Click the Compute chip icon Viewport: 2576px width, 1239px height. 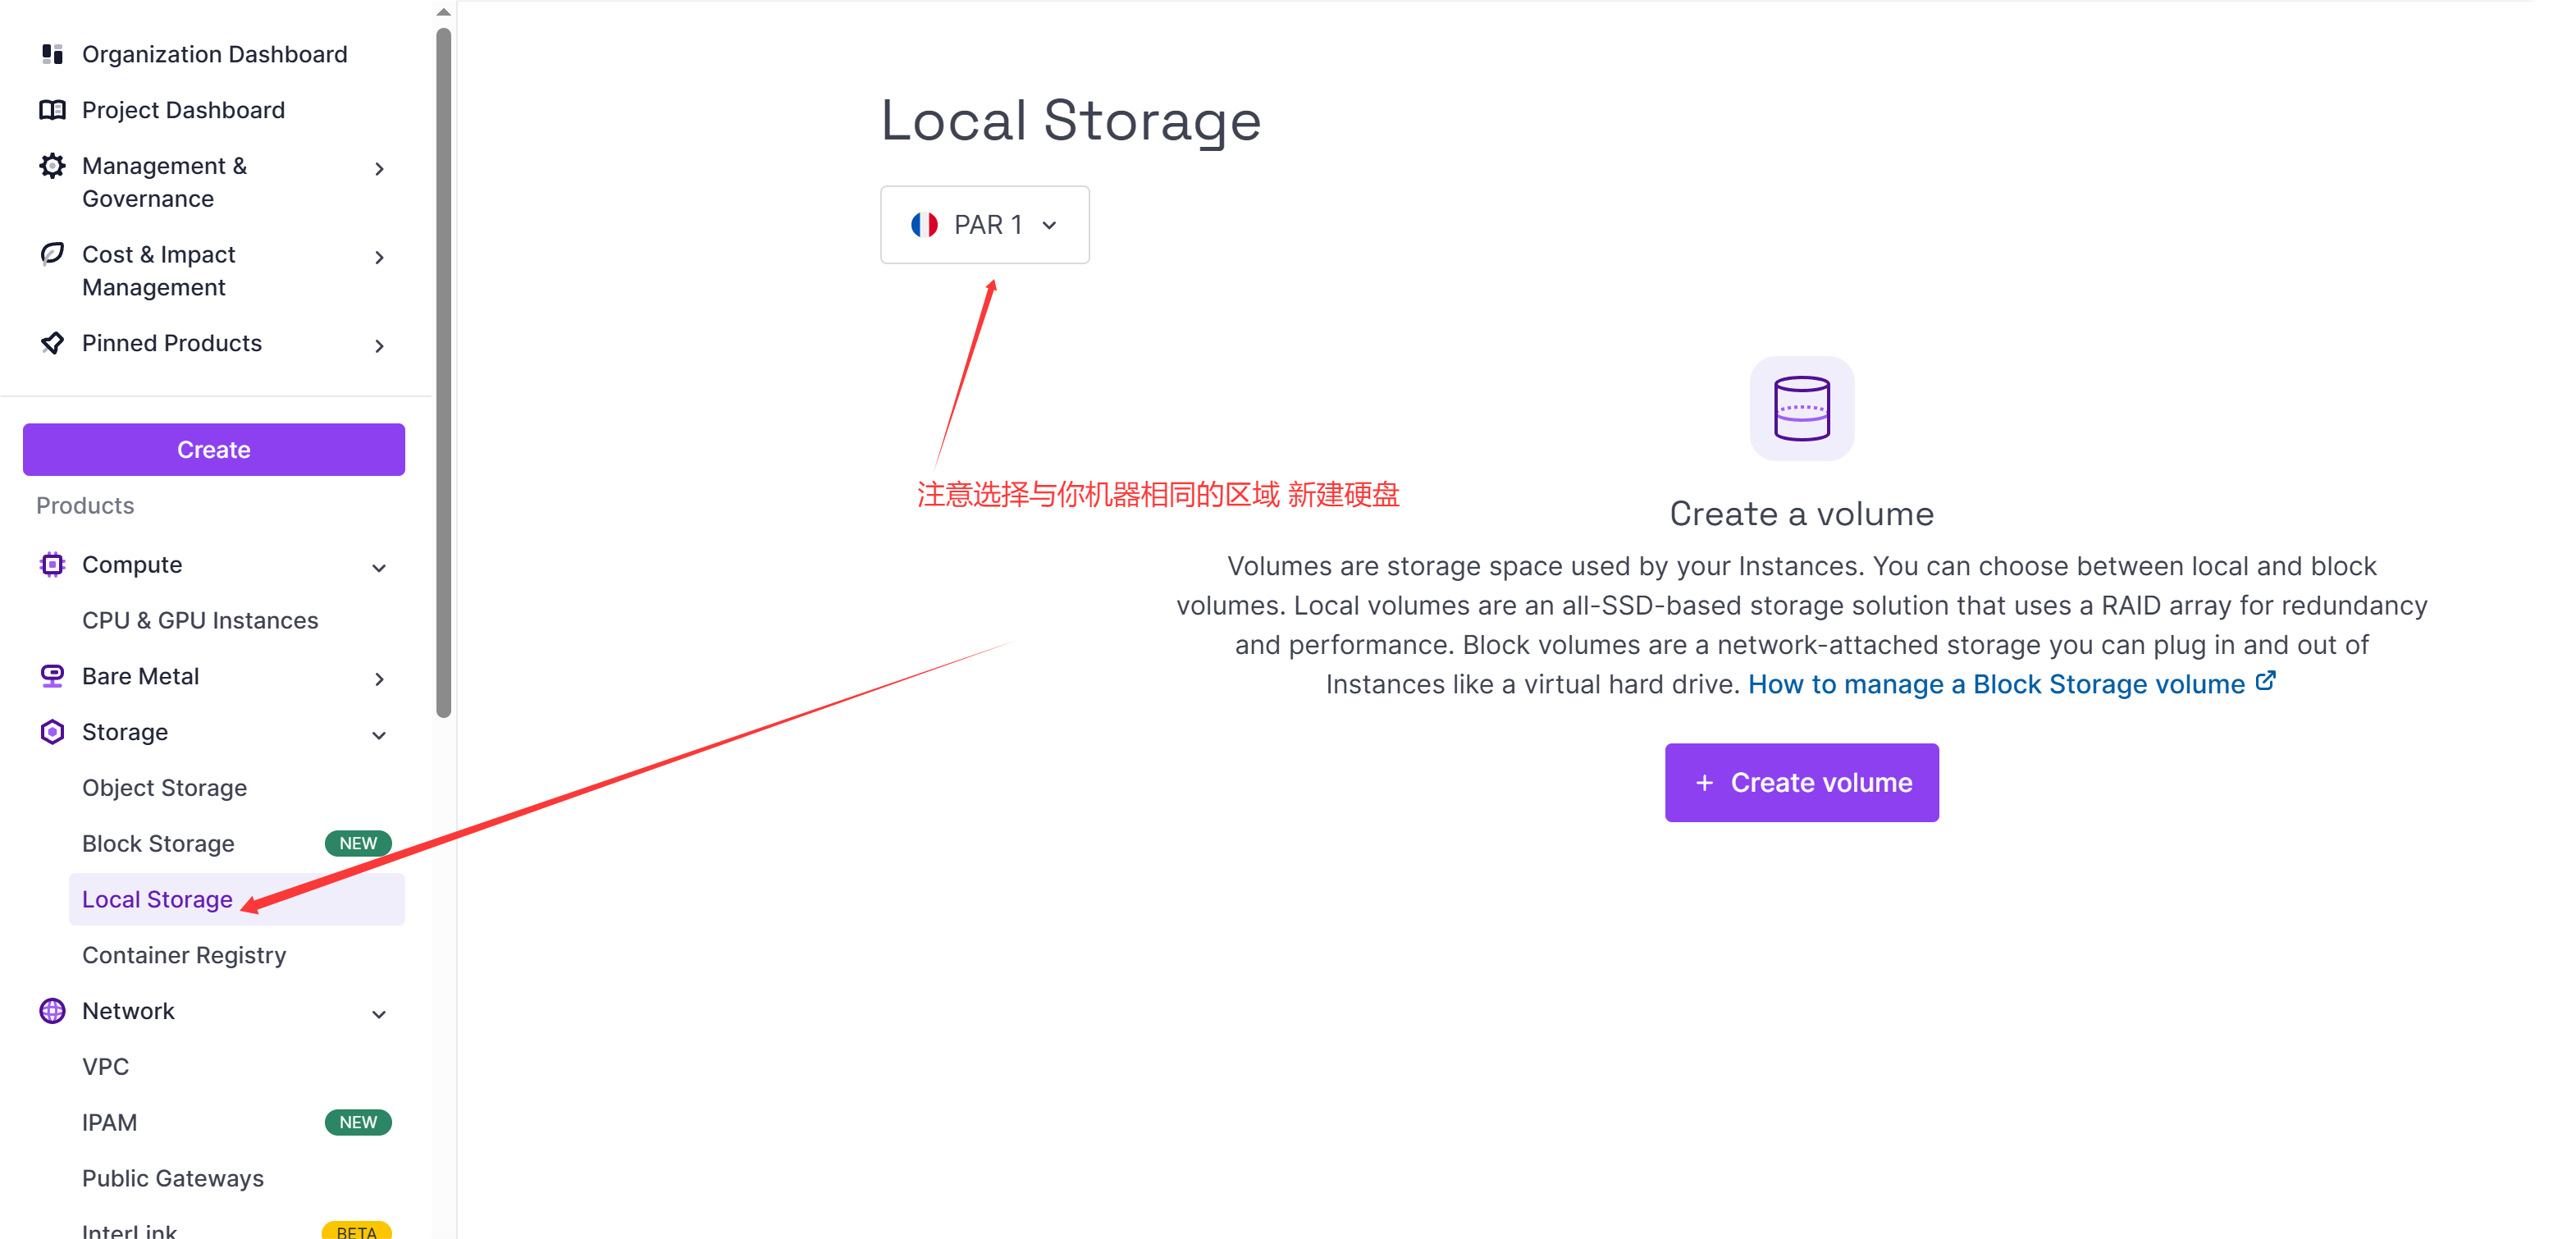pyautogui.click(x=52, y=565)
